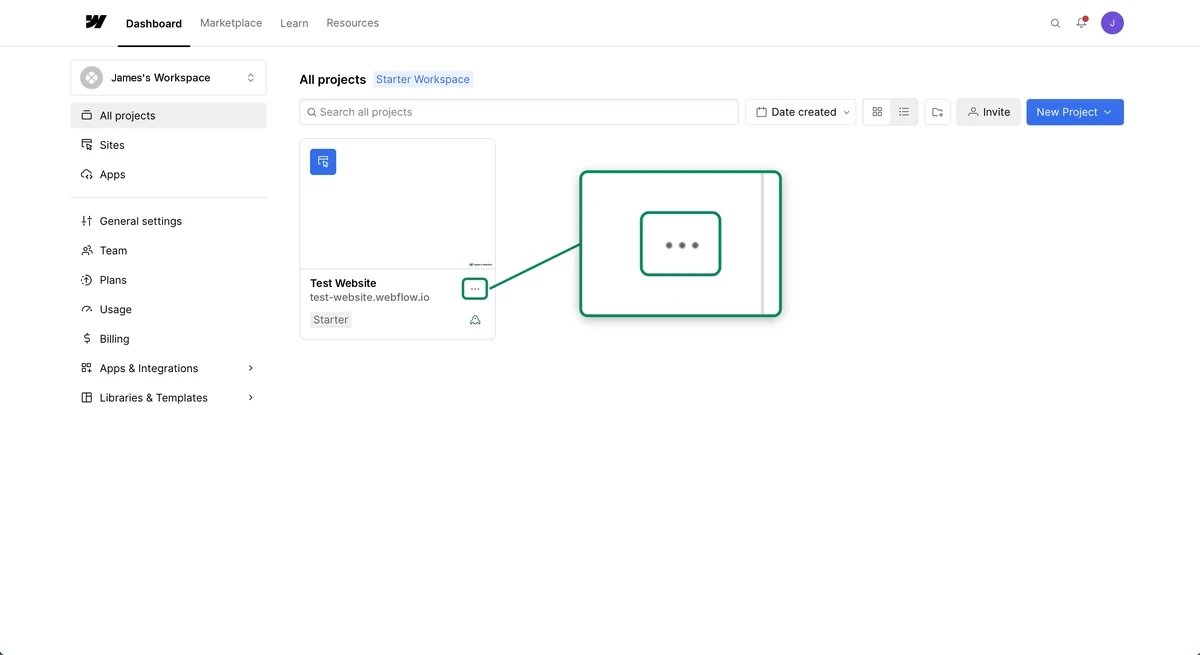Open the Date created sort dropdown

coord(801,112)
